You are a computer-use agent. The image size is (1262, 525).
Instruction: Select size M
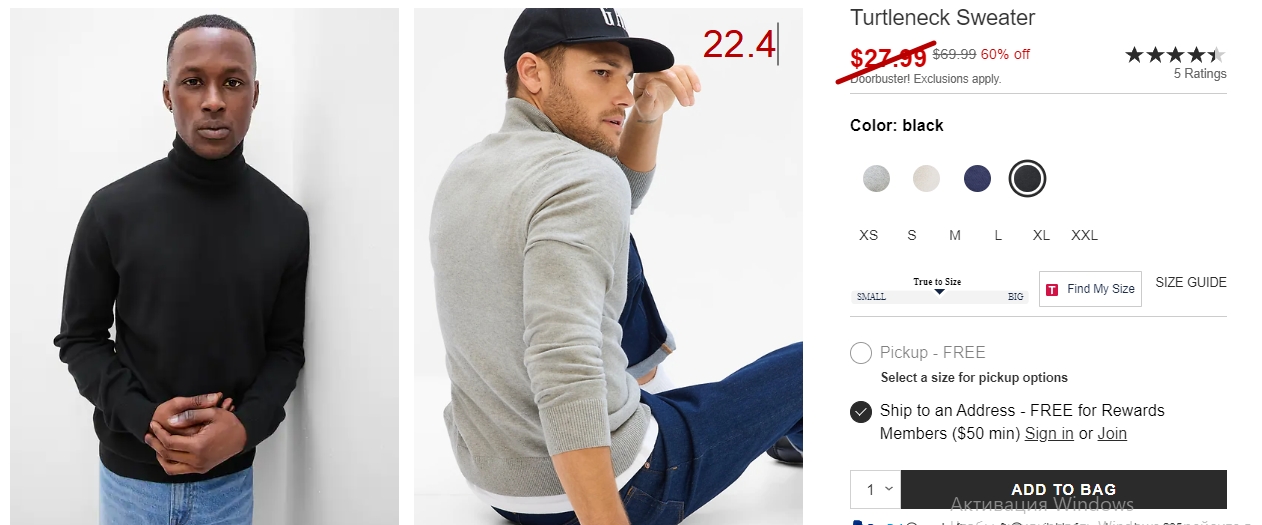[x=955, y=235]
